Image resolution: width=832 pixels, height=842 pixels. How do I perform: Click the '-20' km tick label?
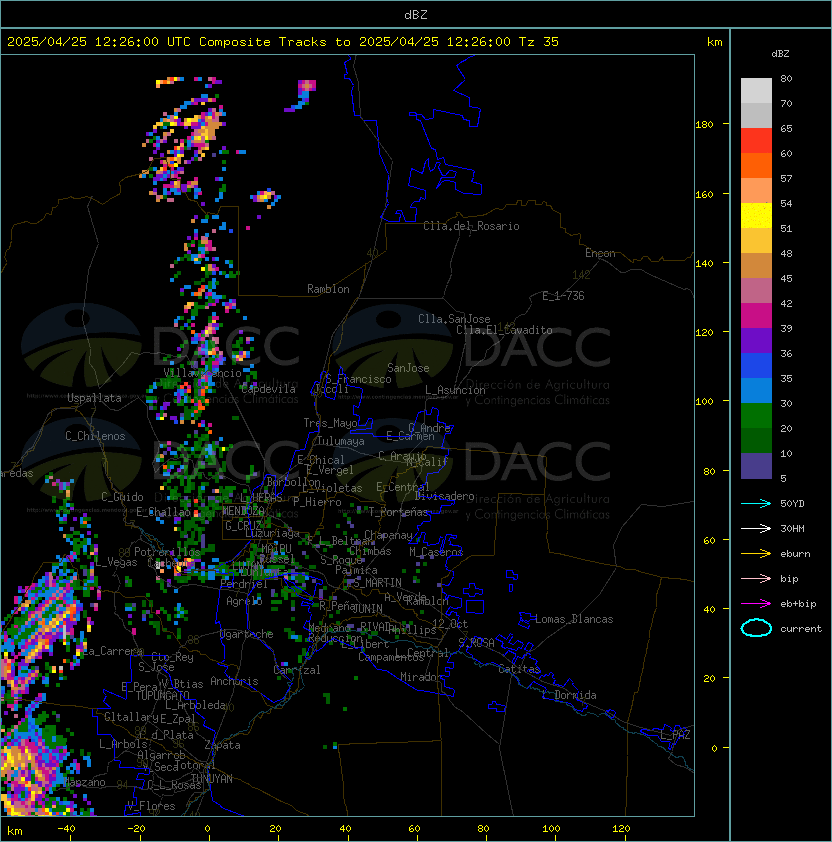pyautogui.click(x=136, y=829)
